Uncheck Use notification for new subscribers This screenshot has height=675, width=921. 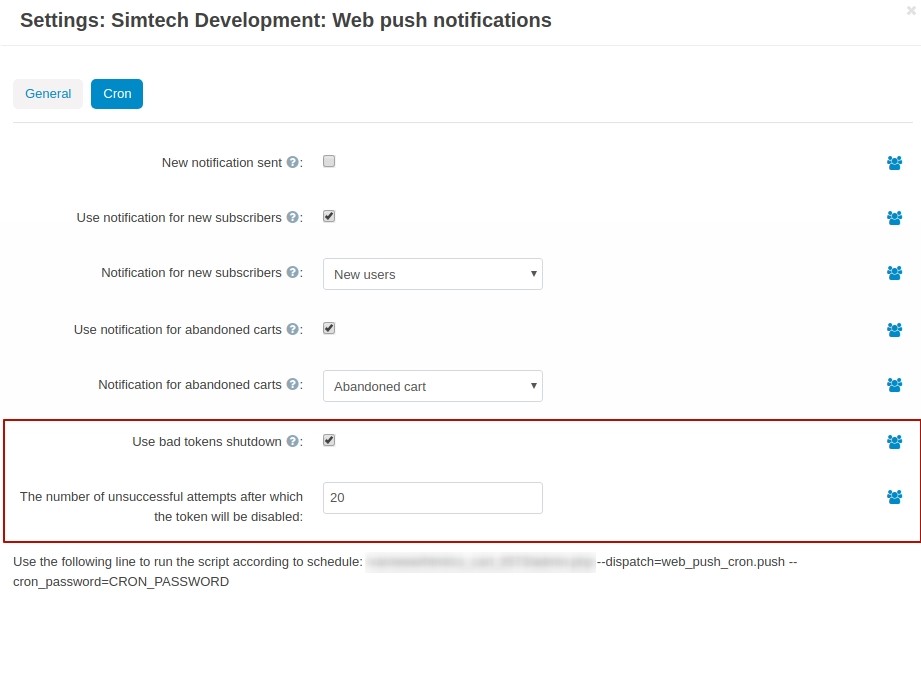pos(329,216)
